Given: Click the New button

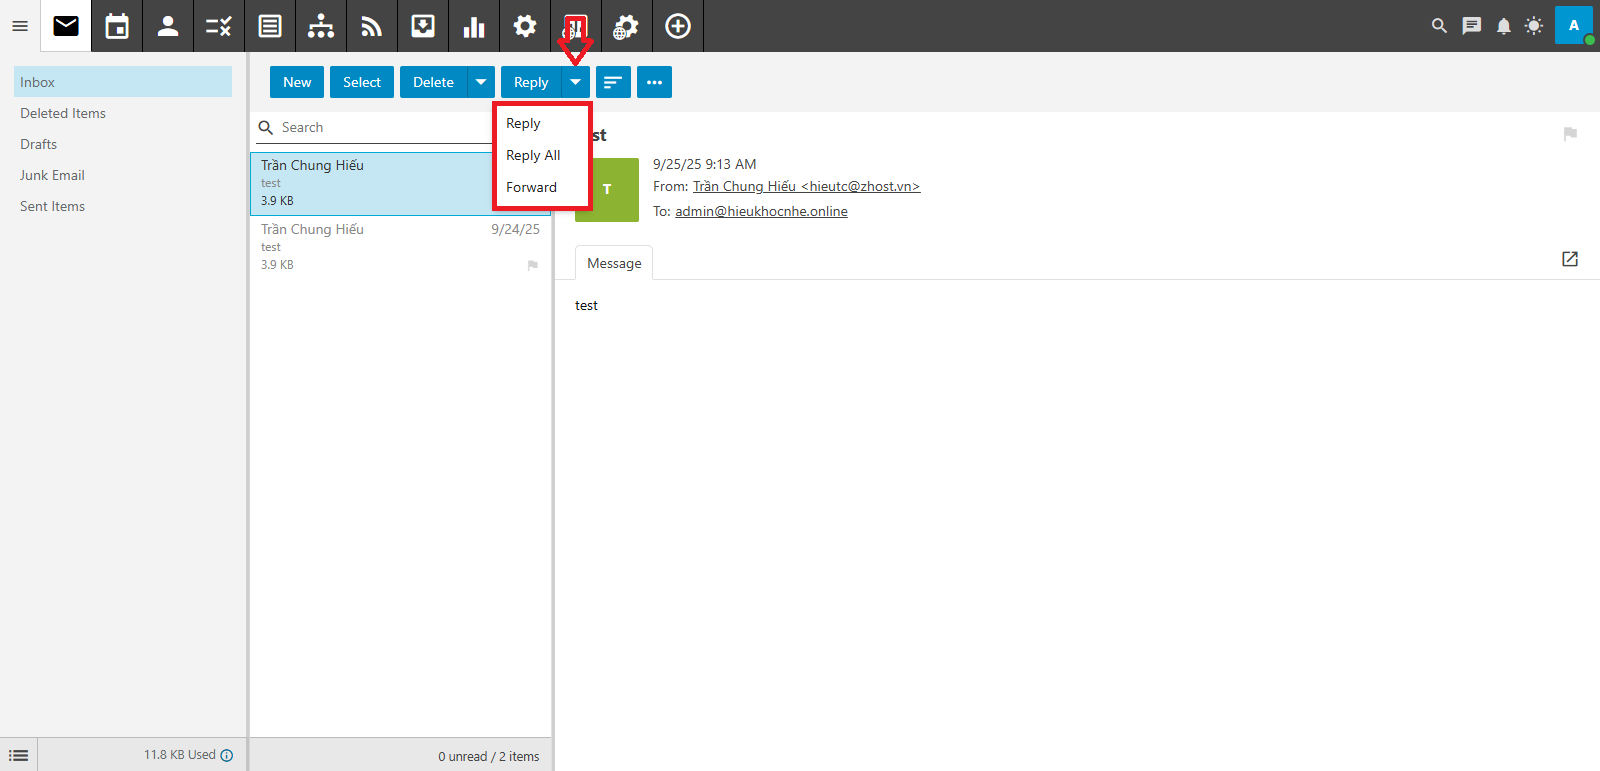Looking at the screenshot, I should (297, 82).
